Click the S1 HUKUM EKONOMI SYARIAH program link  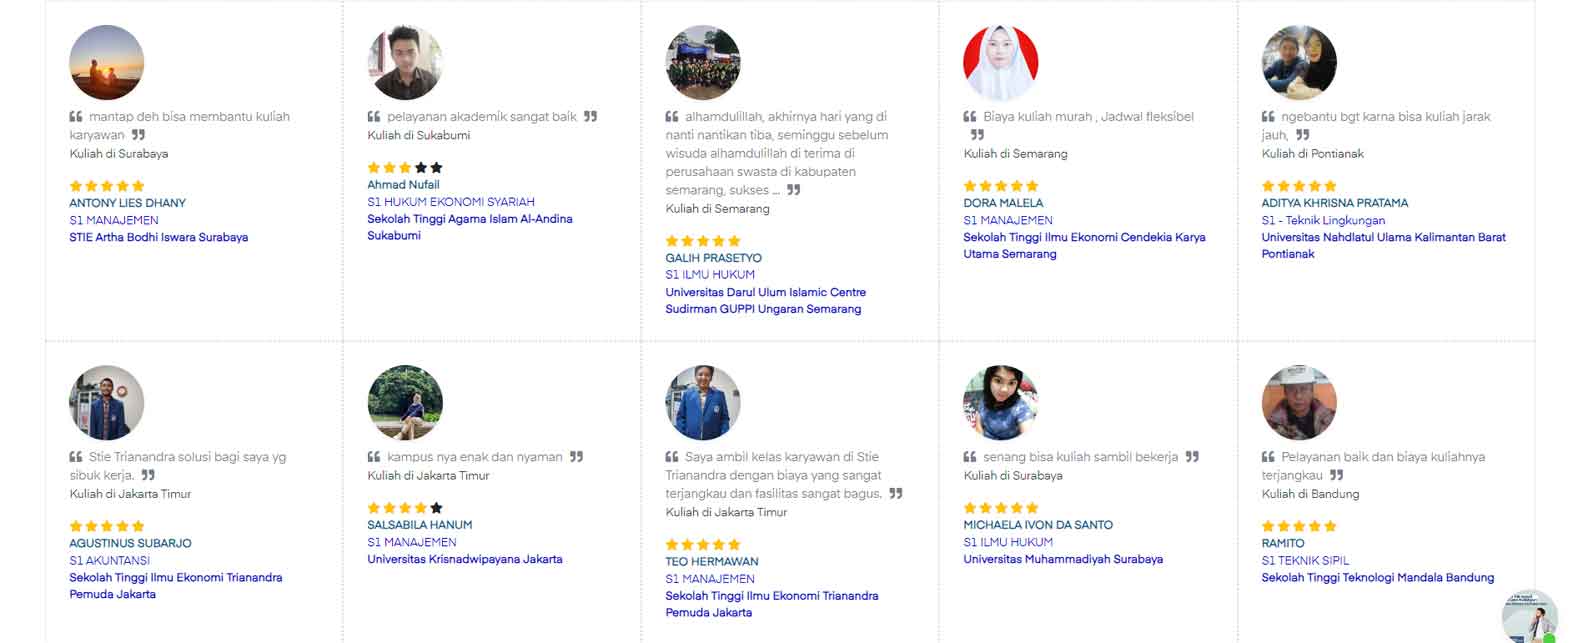point(451,202)
